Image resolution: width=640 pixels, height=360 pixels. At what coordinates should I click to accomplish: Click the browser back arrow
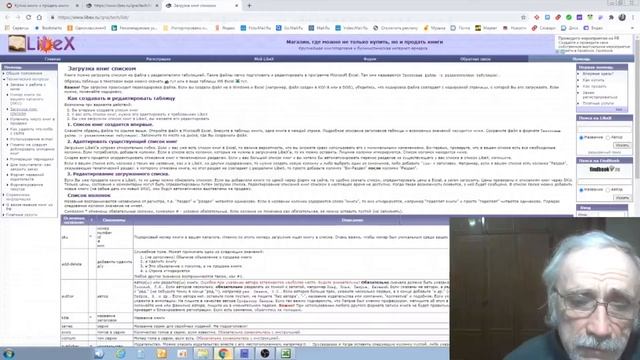pos(7,18)
